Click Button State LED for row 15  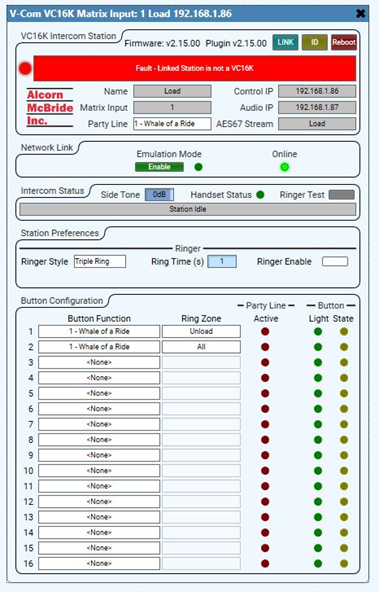(344, 548)
